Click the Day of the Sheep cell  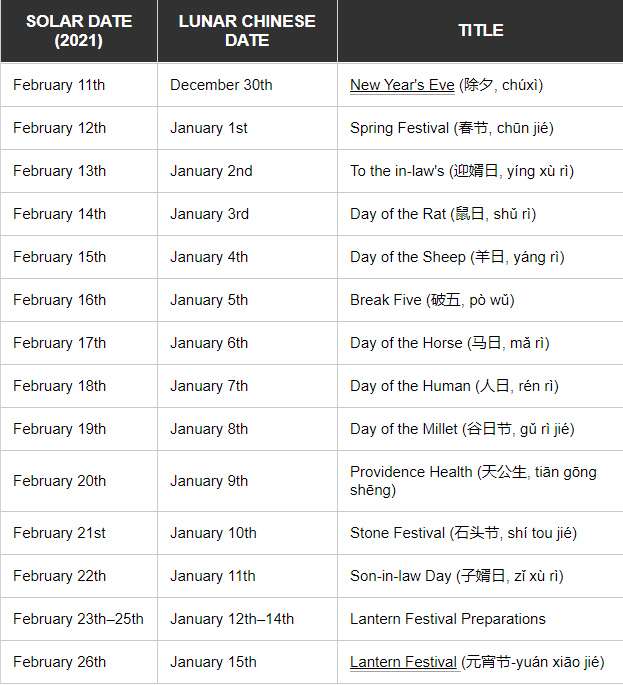pyautogui.click(x=481, y=257)
